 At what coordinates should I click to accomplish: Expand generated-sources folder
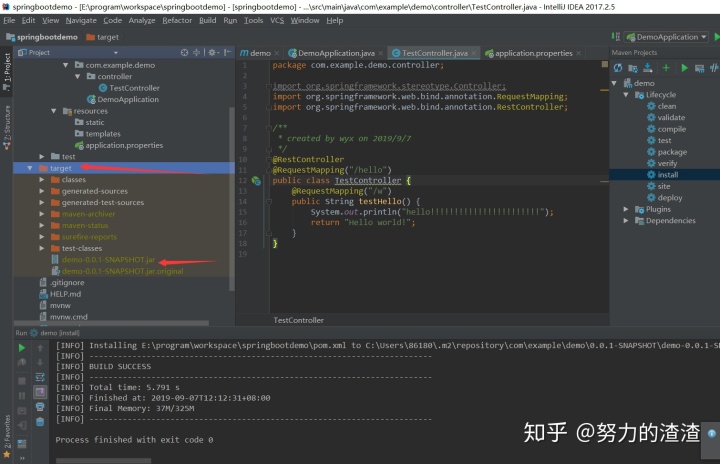(x=42, y=191)
